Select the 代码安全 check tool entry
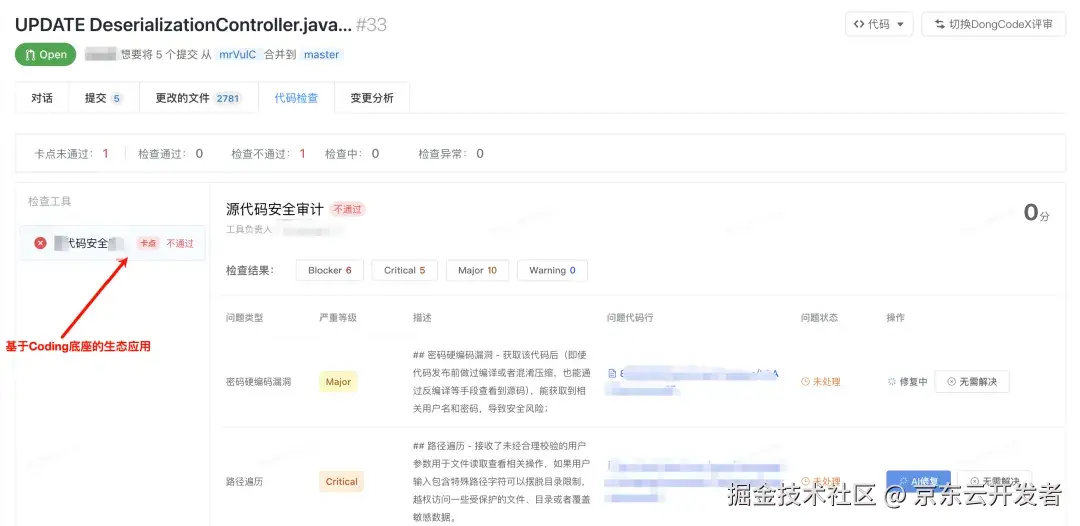Image resolution: width=1080 pixels, height=526 pixels. (x=112, y=243)
